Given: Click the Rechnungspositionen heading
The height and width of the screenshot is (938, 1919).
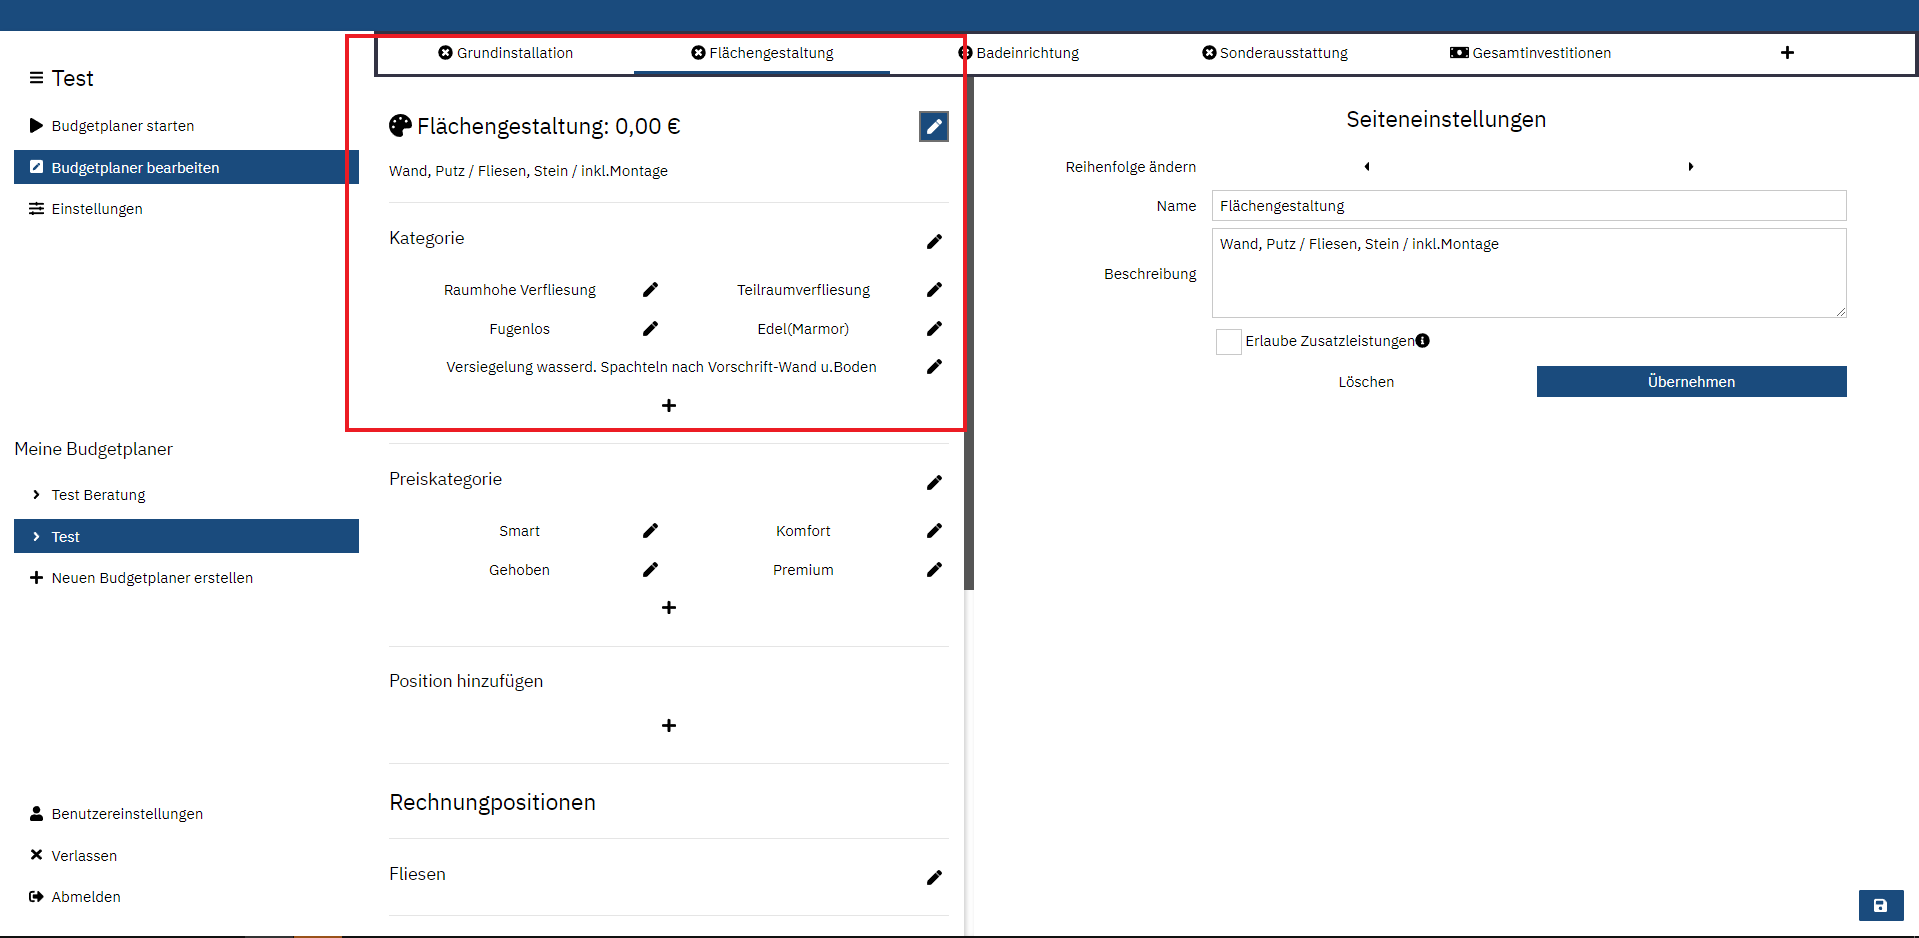Looking at the screenshot, I should (492, 802).
